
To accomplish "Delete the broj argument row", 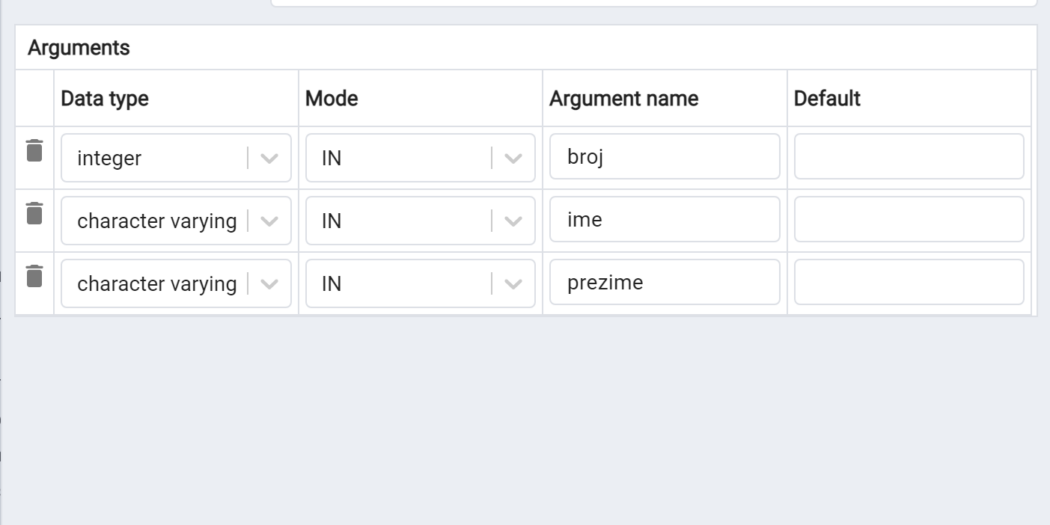I will tap(34, 151).
